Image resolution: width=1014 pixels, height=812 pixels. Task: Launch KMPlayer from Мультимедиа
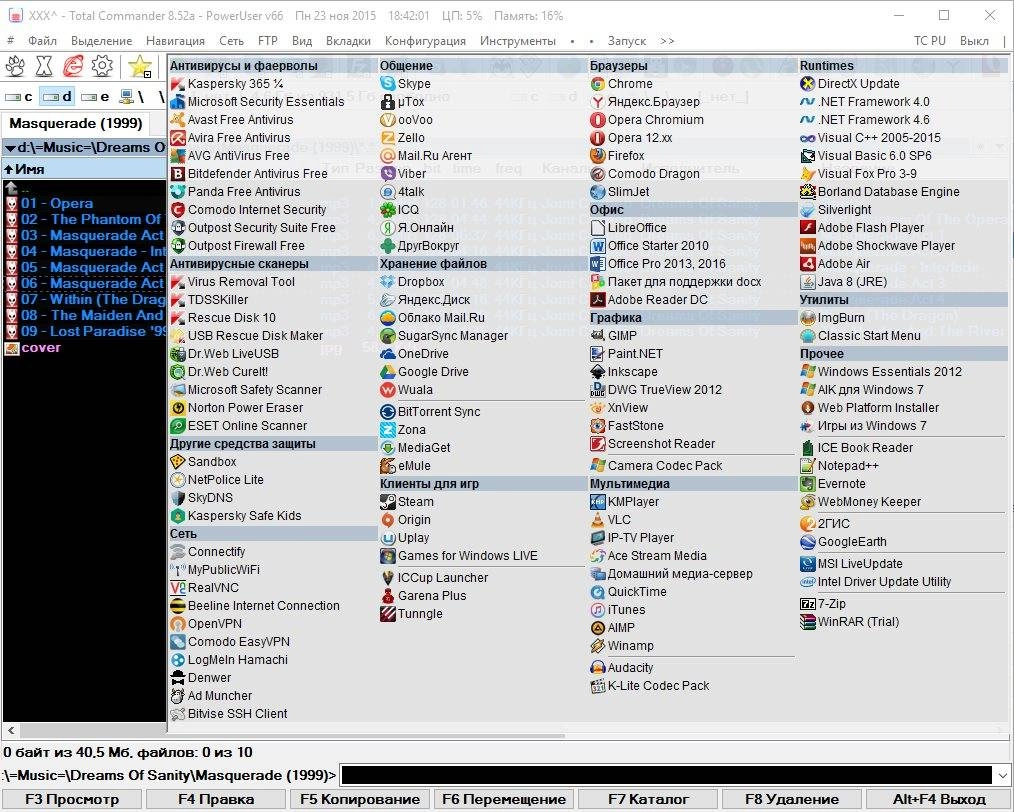[624, 501]
